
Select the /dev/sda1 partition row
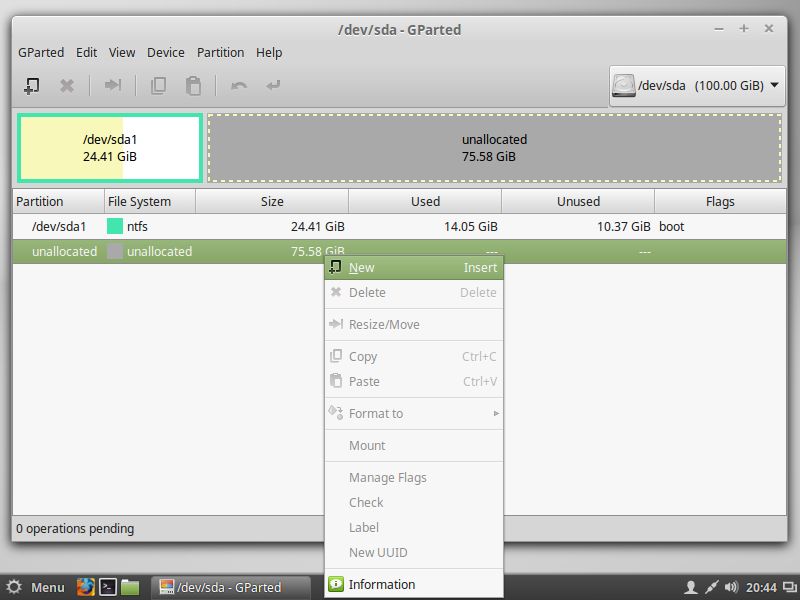point(399,227)
